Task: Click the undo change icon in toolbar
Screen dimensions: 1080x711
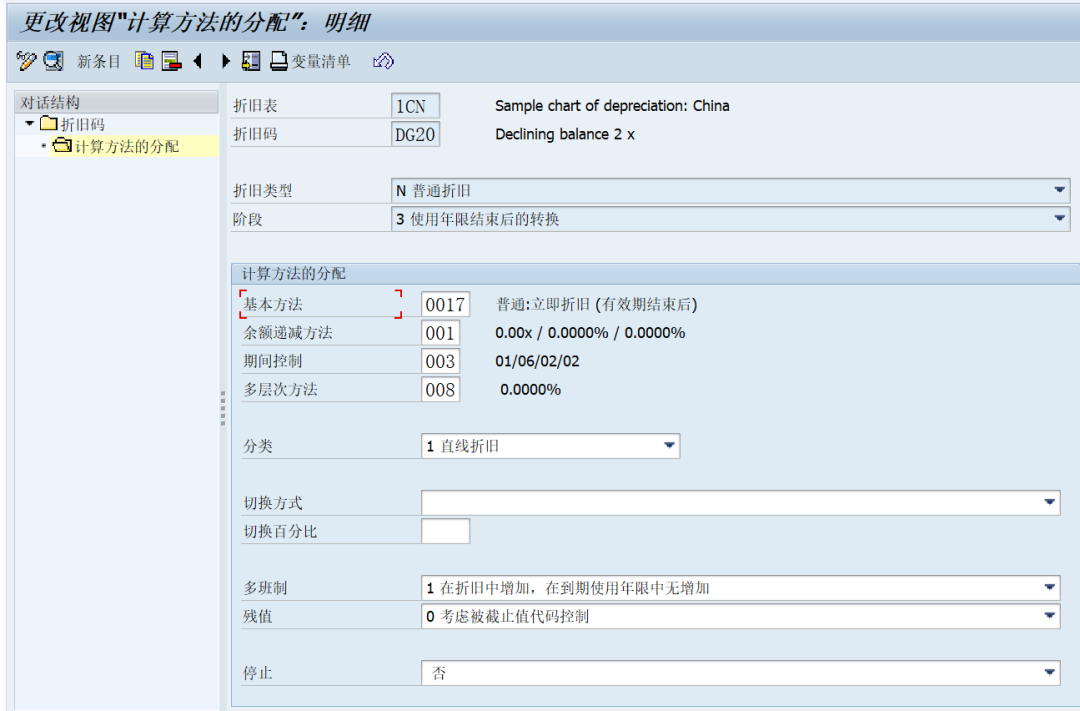Action: click(383, 61)
